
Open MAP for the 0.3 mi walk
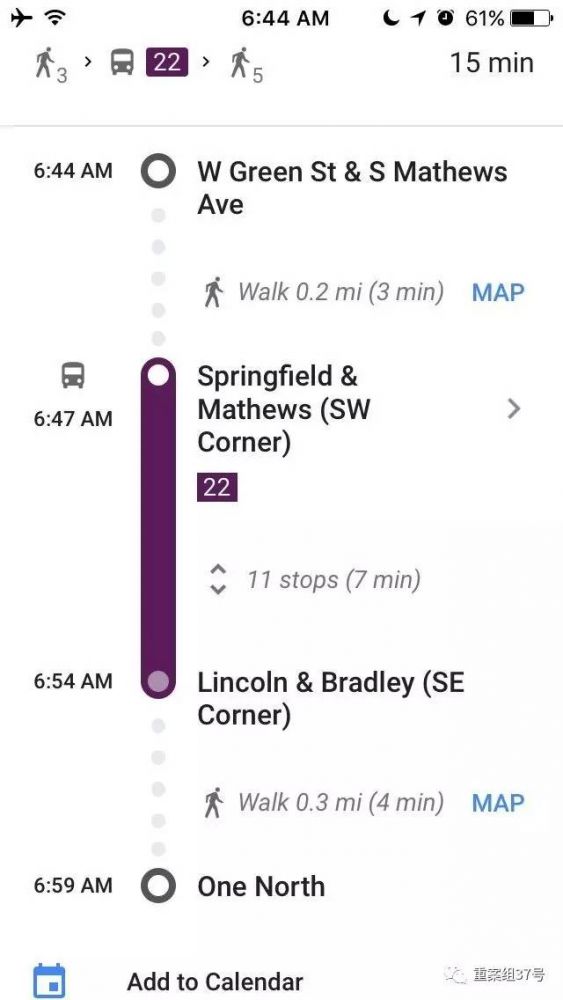click(x=498, y=803)
